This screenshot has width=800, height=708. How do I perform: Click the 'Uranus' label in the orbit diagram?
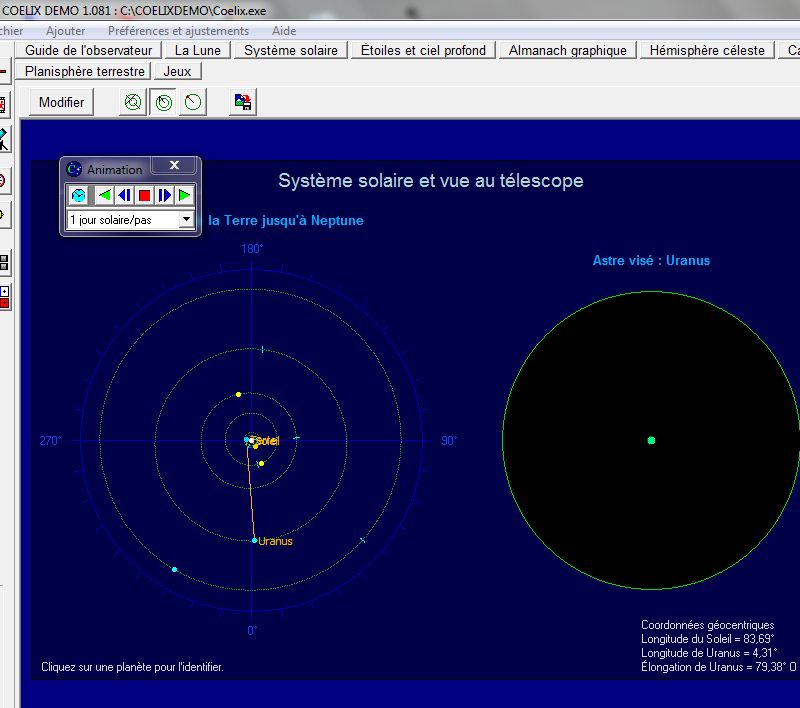pos(275,541)
